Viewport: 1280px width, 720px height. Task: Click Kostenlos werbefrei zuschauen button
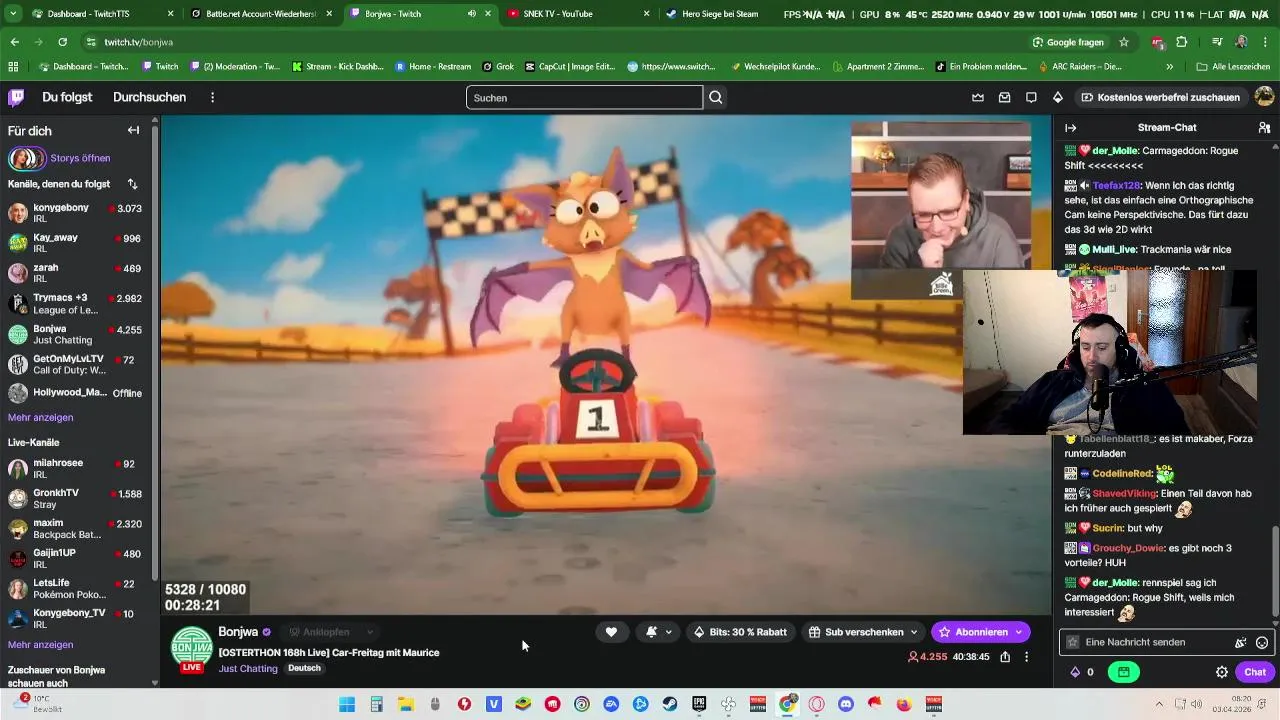click(1160, 97)
